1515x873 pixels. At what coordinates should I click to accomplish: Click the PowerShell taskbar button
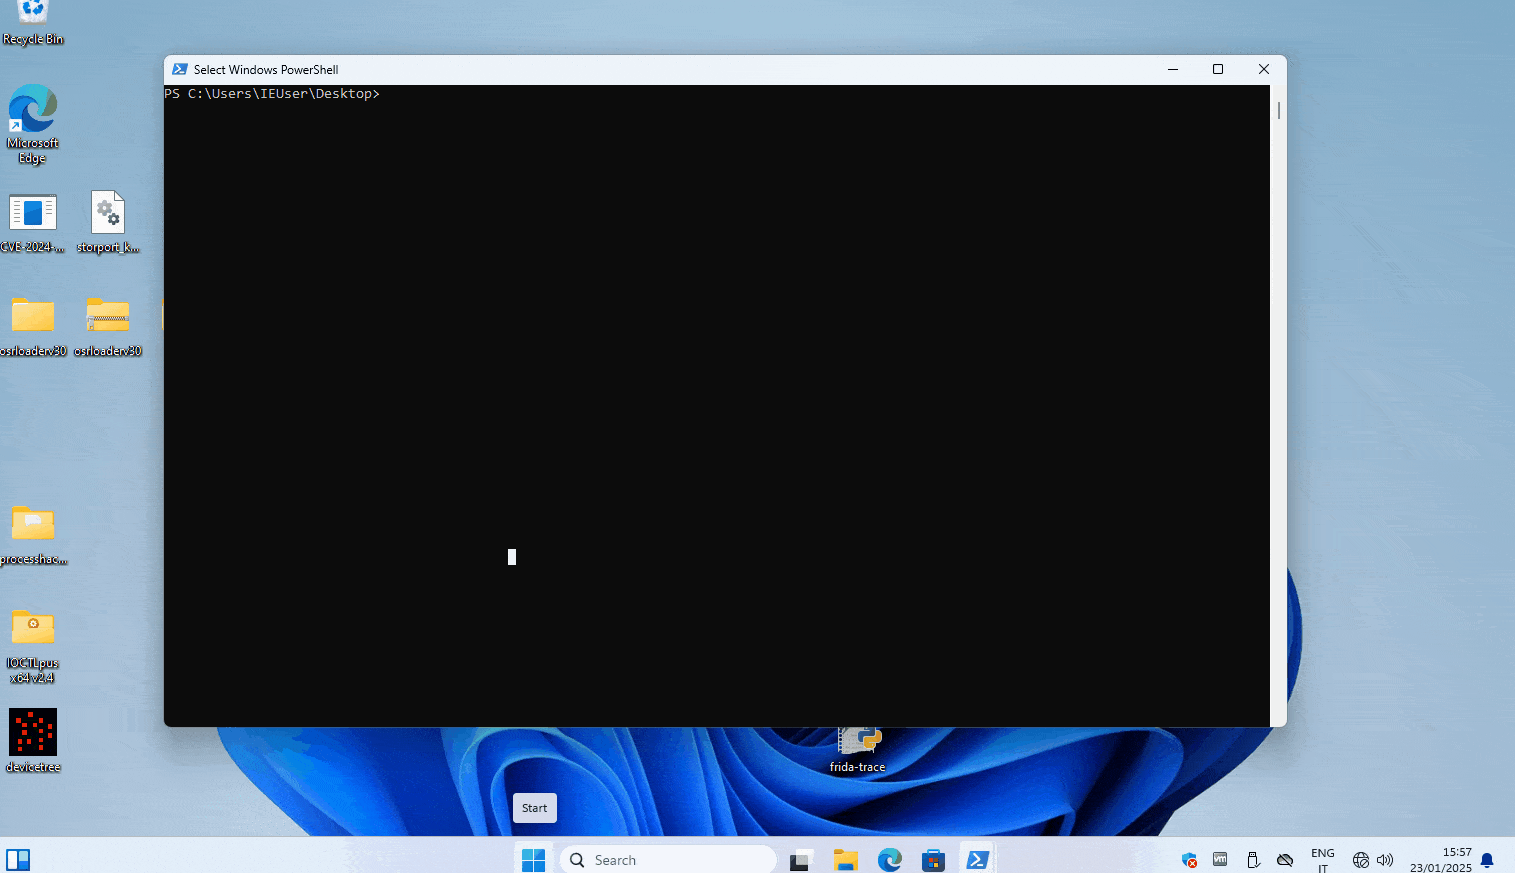(977, 860)
